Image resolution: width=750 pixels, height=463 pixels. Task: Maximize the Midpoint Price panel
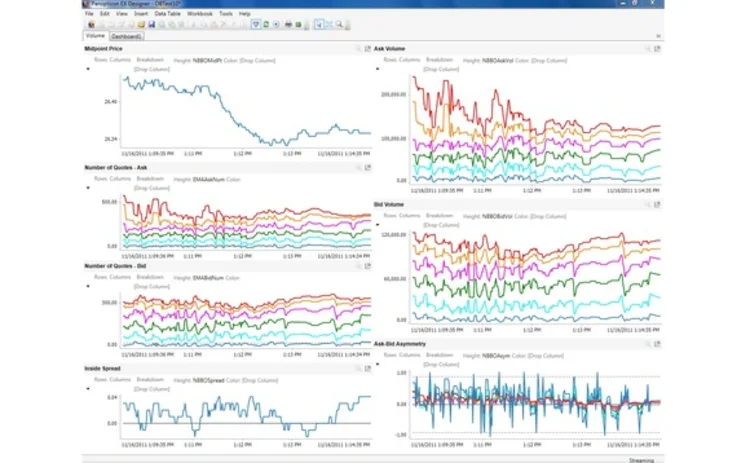368,49
